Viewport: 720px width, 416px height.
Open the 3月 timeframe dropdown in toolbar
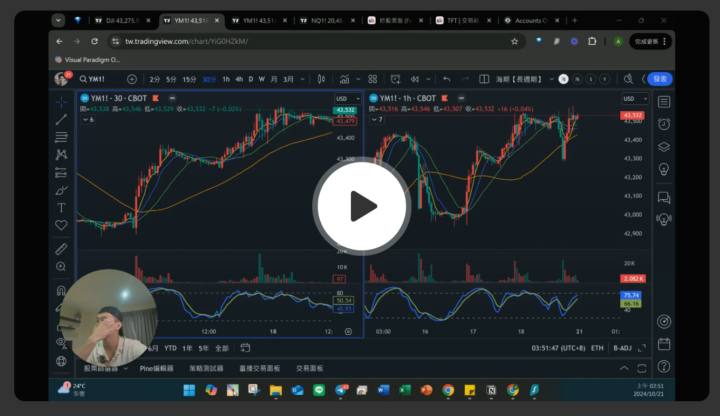tap(289, 79)
